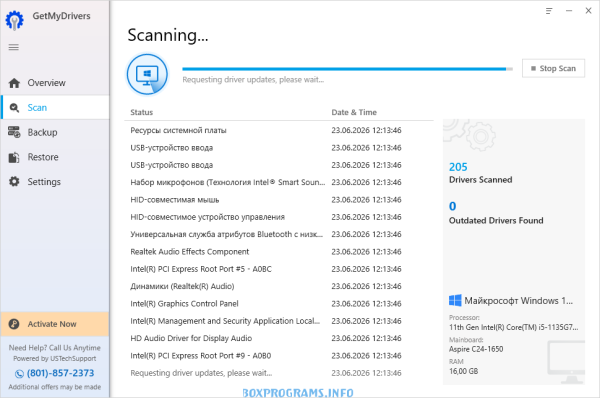Viewport: 600px width, 398px height.
Task: Open the Backup section
Action: pyautogui.click(x=55, y=132)
